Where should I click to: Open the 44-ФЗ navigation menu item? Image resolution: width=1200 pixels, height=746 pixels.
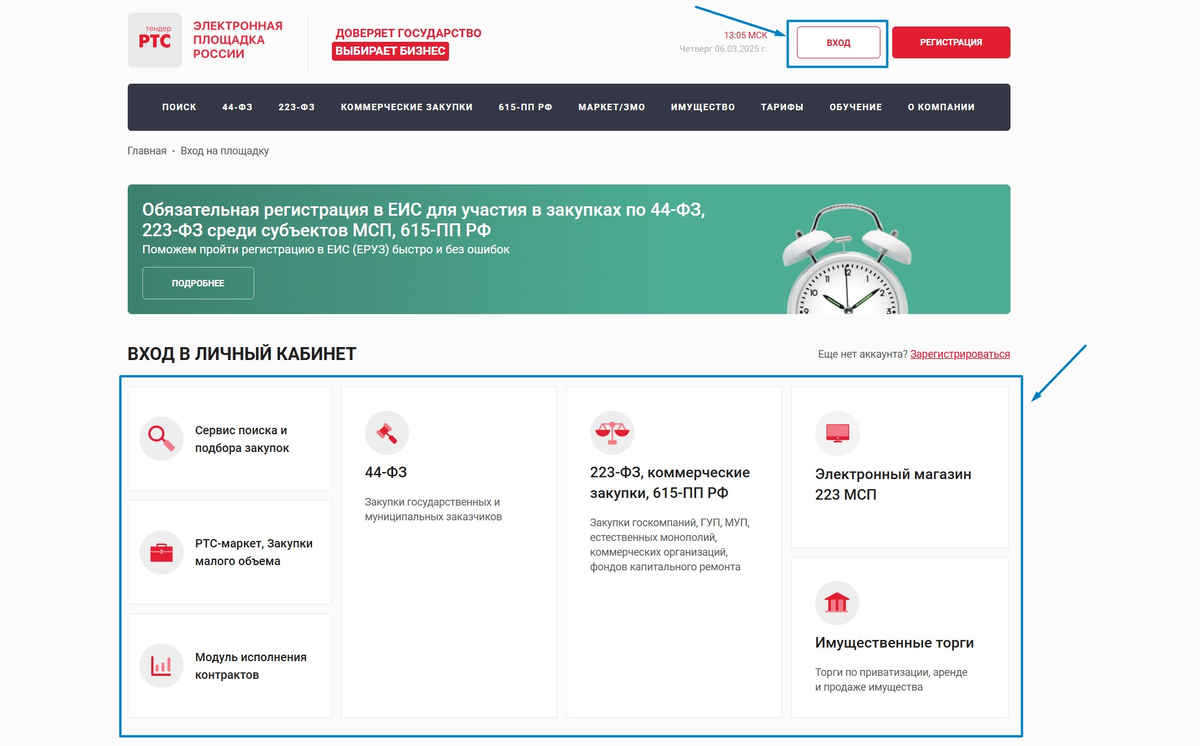[237, 107]
